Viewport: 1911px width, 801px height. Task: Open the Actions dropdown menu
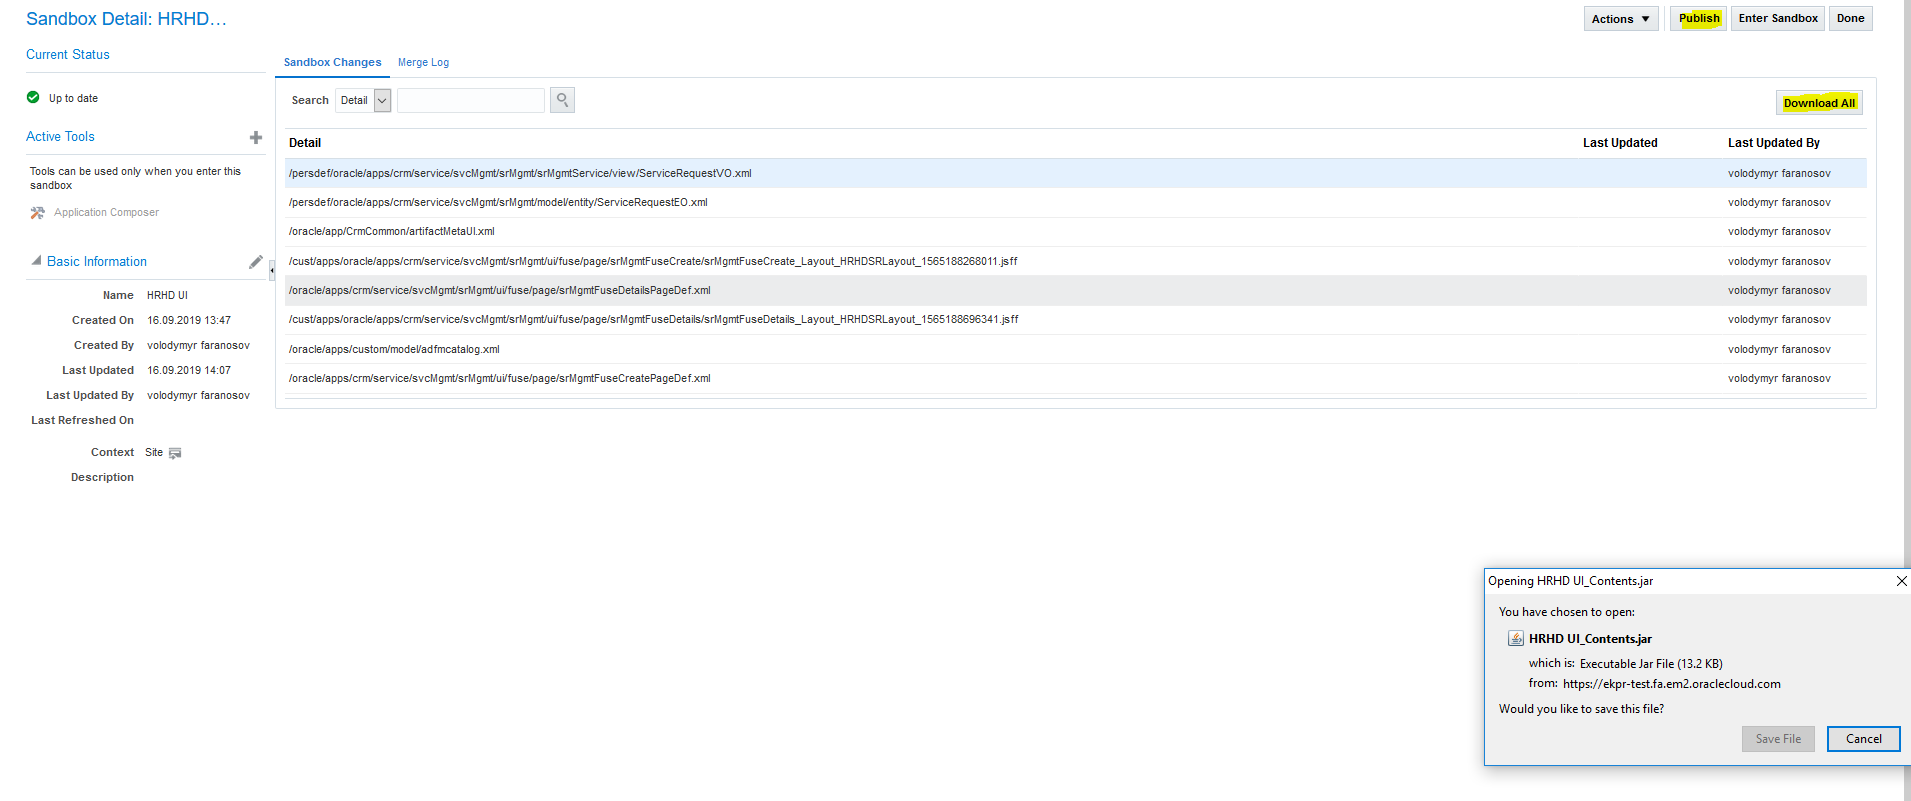[1620, 19]
